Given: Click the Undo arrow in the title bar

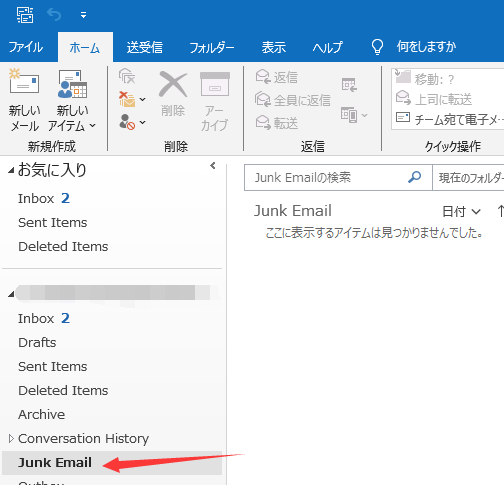Looking at the screenshot, I should pos(54,15).
